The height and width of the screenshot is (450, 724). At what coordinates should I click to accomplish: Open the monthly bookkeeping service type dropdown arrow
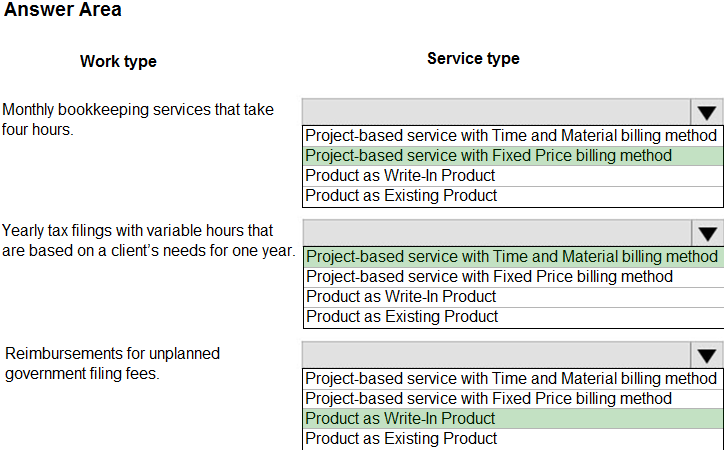tap(707, 112)
